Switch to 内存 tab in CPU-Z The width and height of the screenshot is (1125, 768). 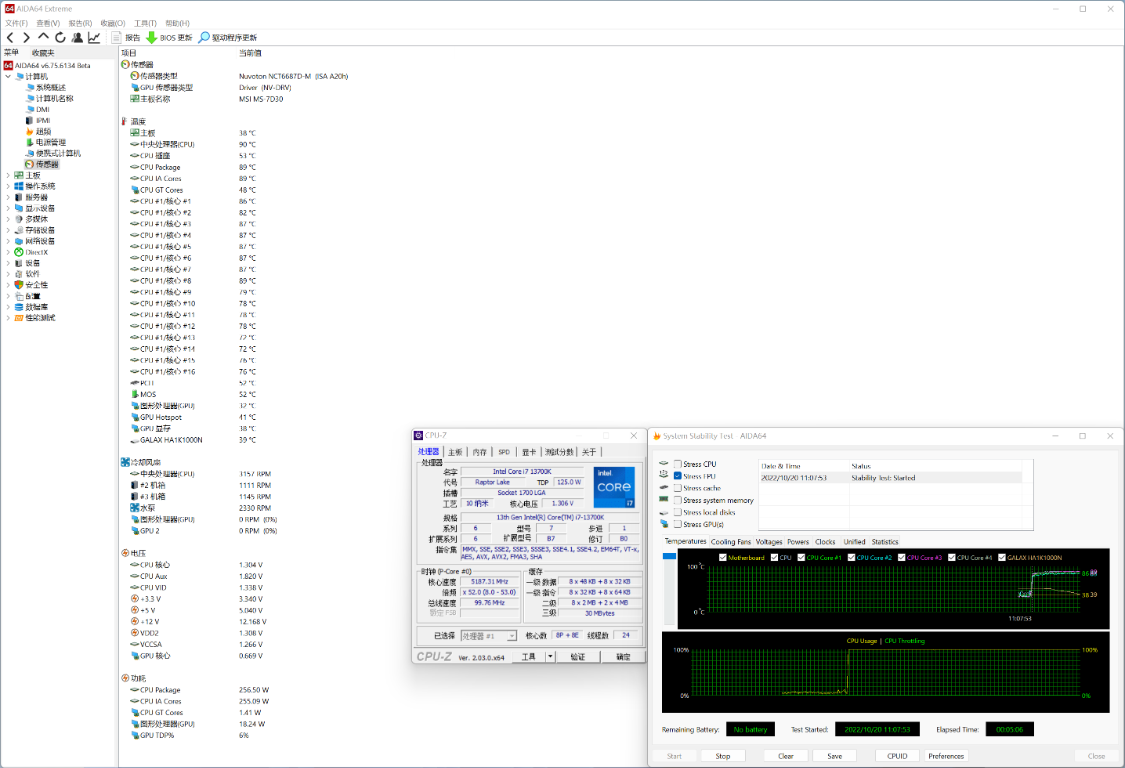pyautogui.click(x=479, y=452)
